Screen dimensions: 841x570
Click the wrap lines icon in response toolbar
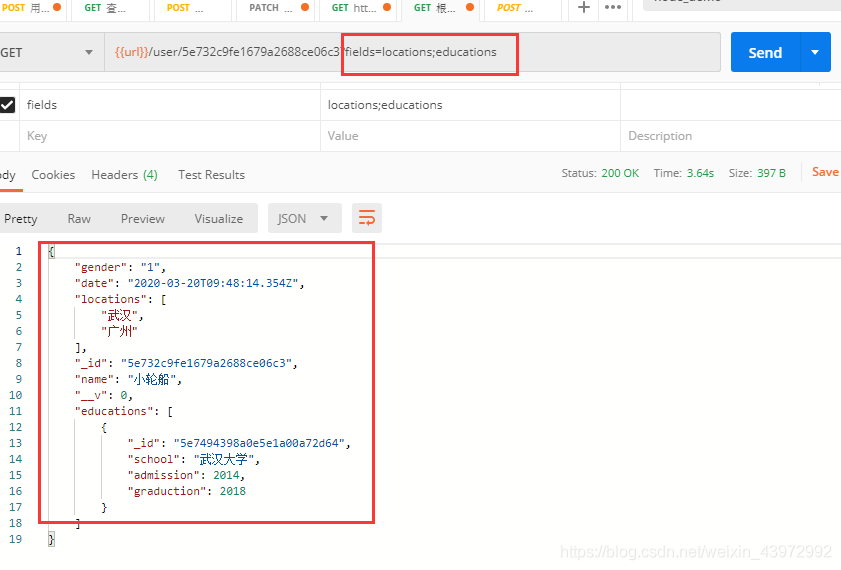[x=367, y=218]
